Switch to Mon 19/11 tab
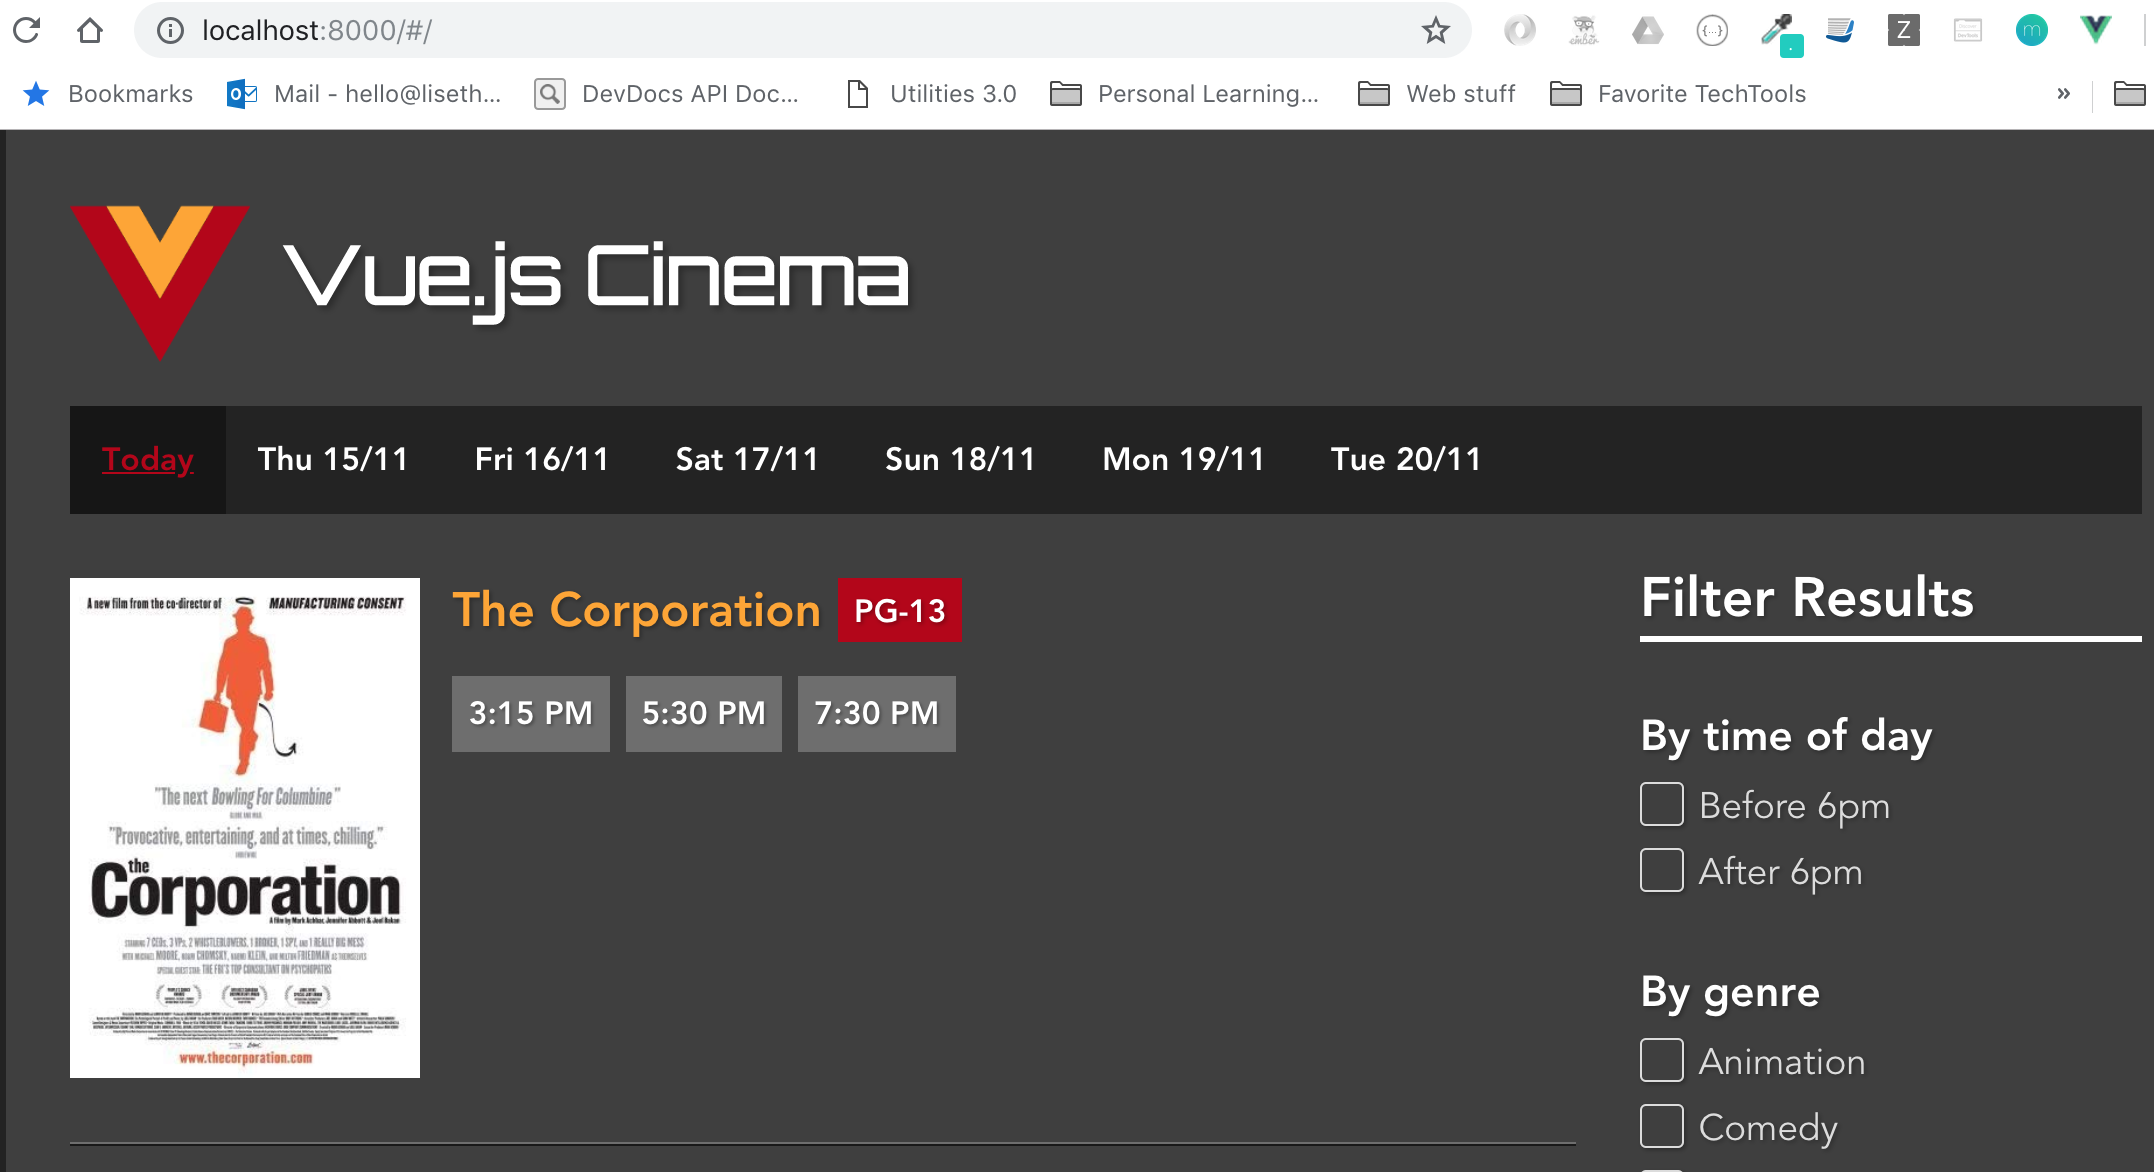 [1183, 459]
